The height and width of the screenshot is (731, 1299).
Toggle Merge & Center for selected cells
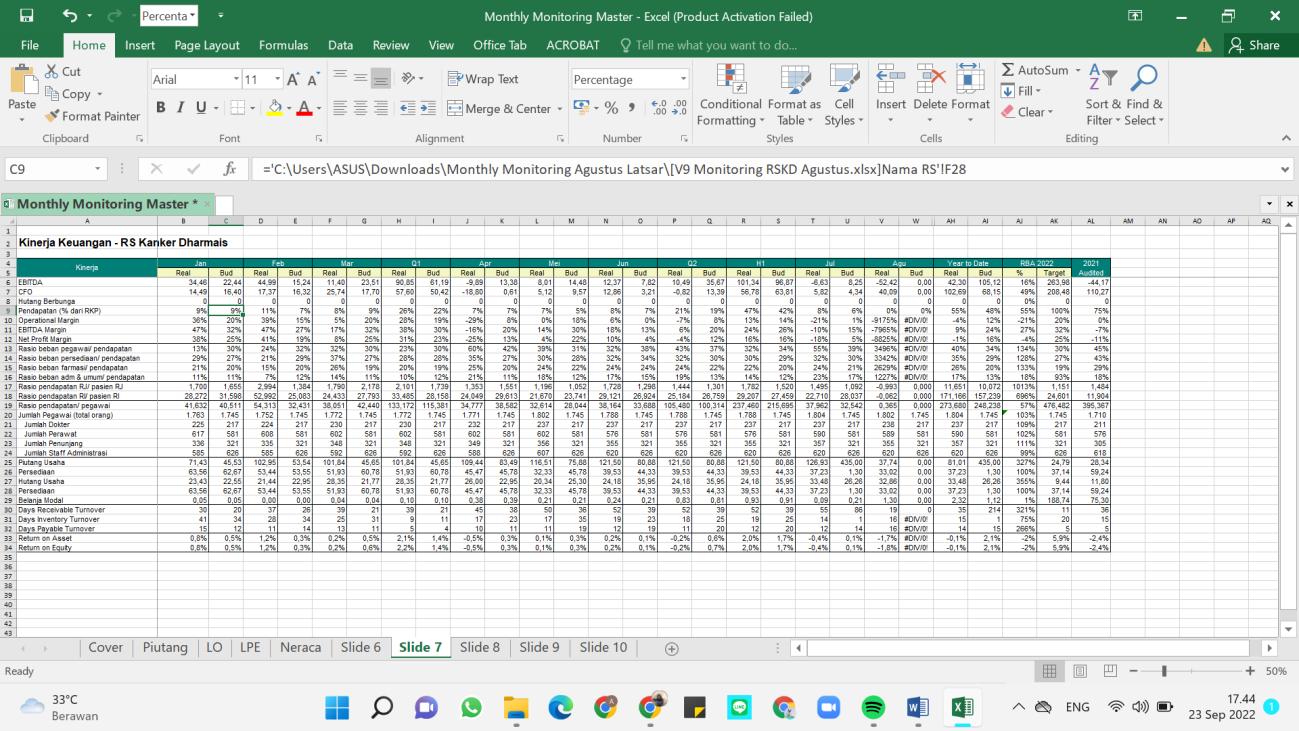pos(499,108)
